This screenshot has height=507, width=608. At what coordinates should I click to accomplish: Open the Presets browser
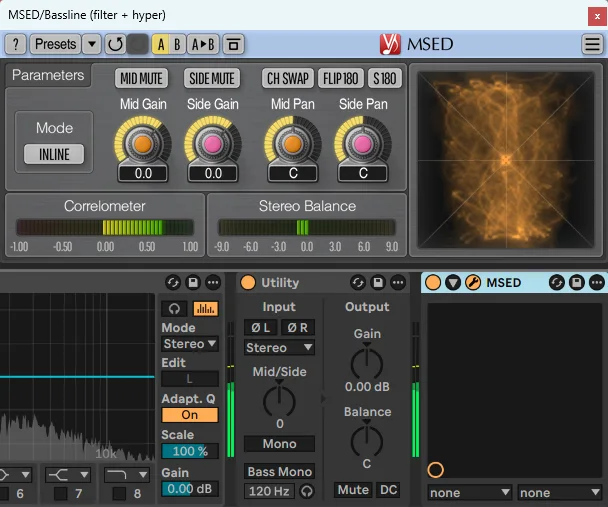[x=55, y=44]
